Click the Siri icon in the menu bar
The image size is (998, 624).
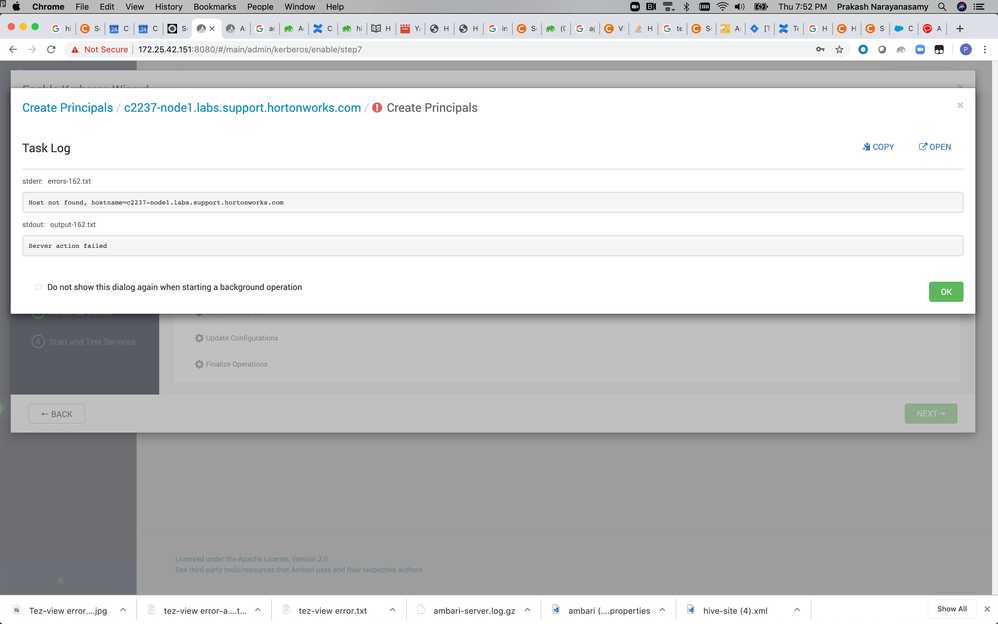(x=962, y=6)
